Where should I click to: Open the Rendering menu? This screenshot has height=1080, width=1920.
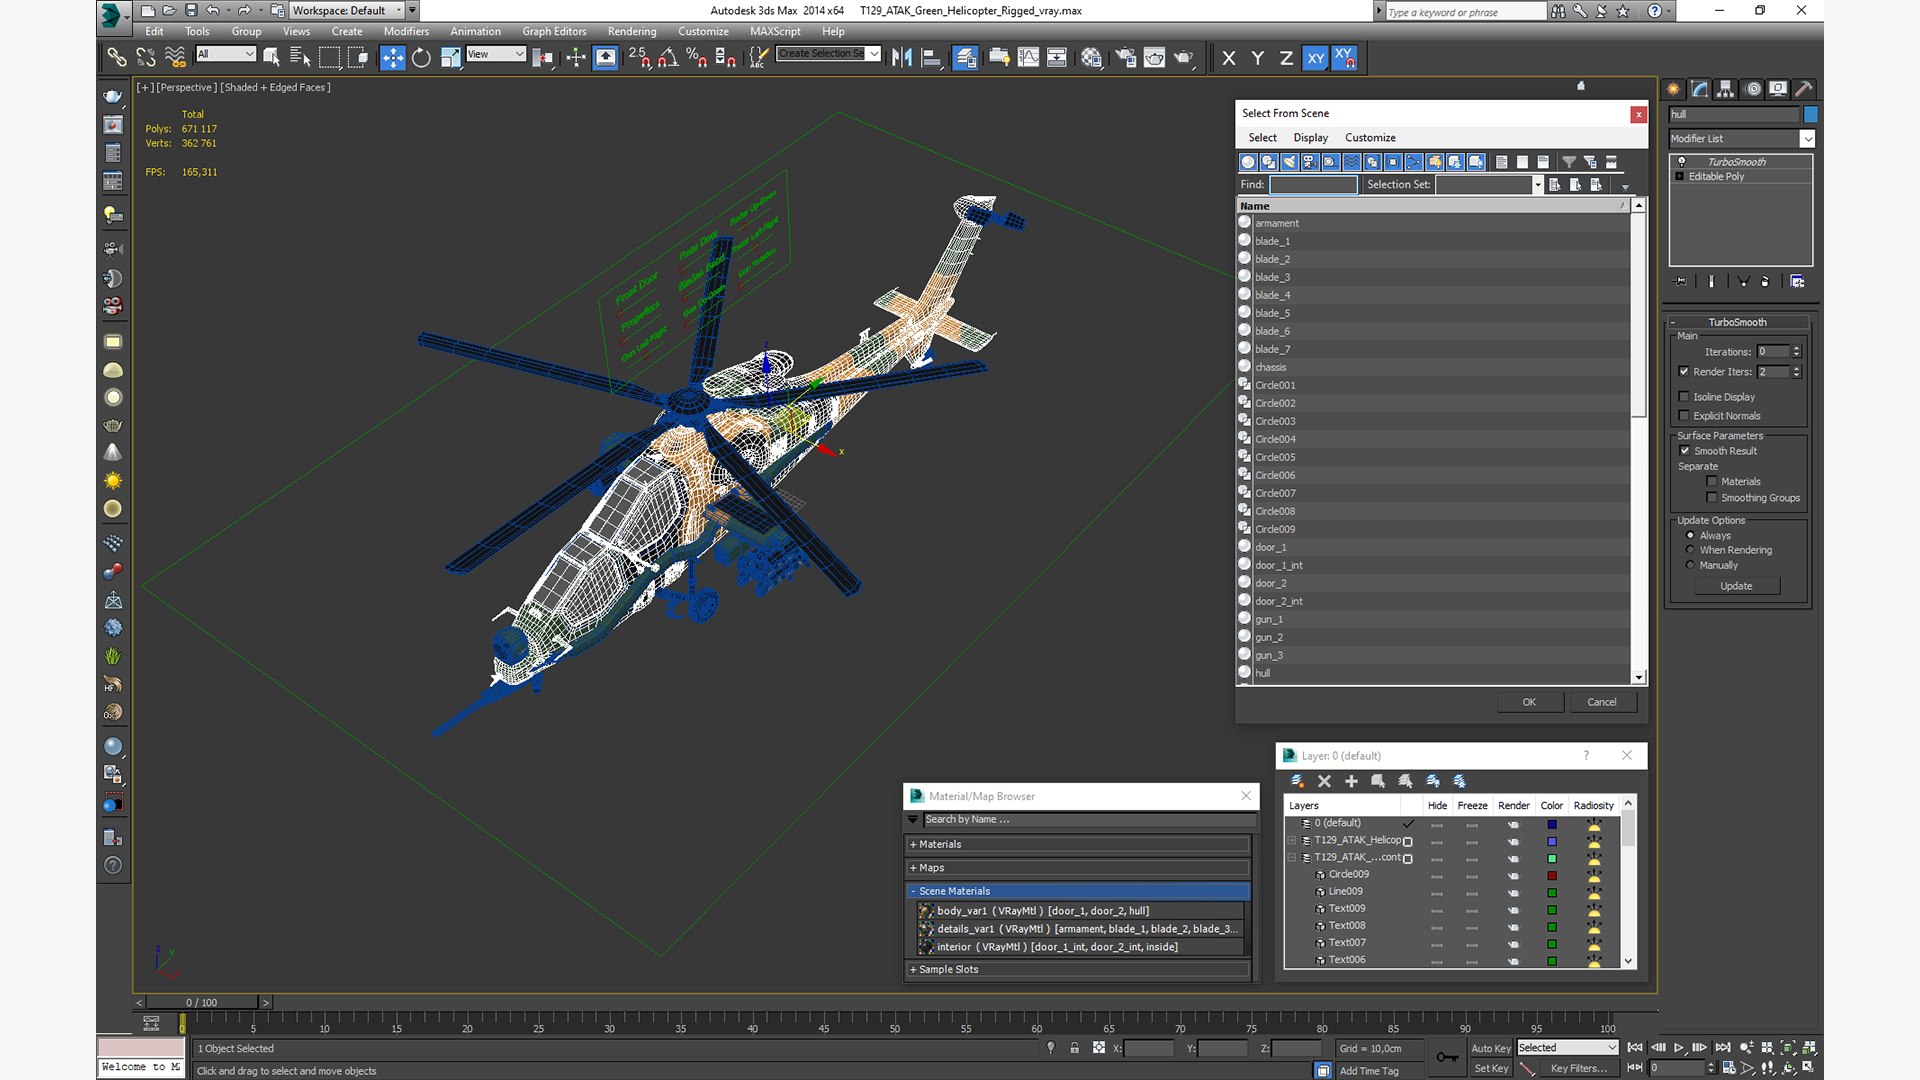point(632,31)
